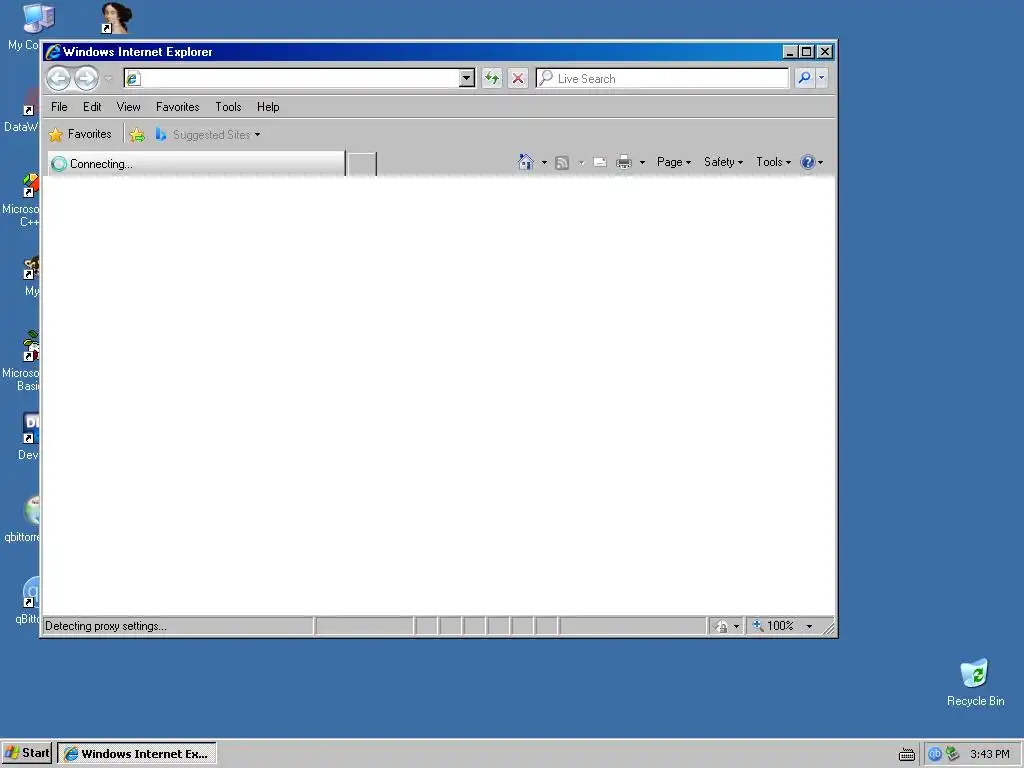Click the Back navigation arrow button
The height and width of the screenshot is (768, 1024).
point(59,79)
